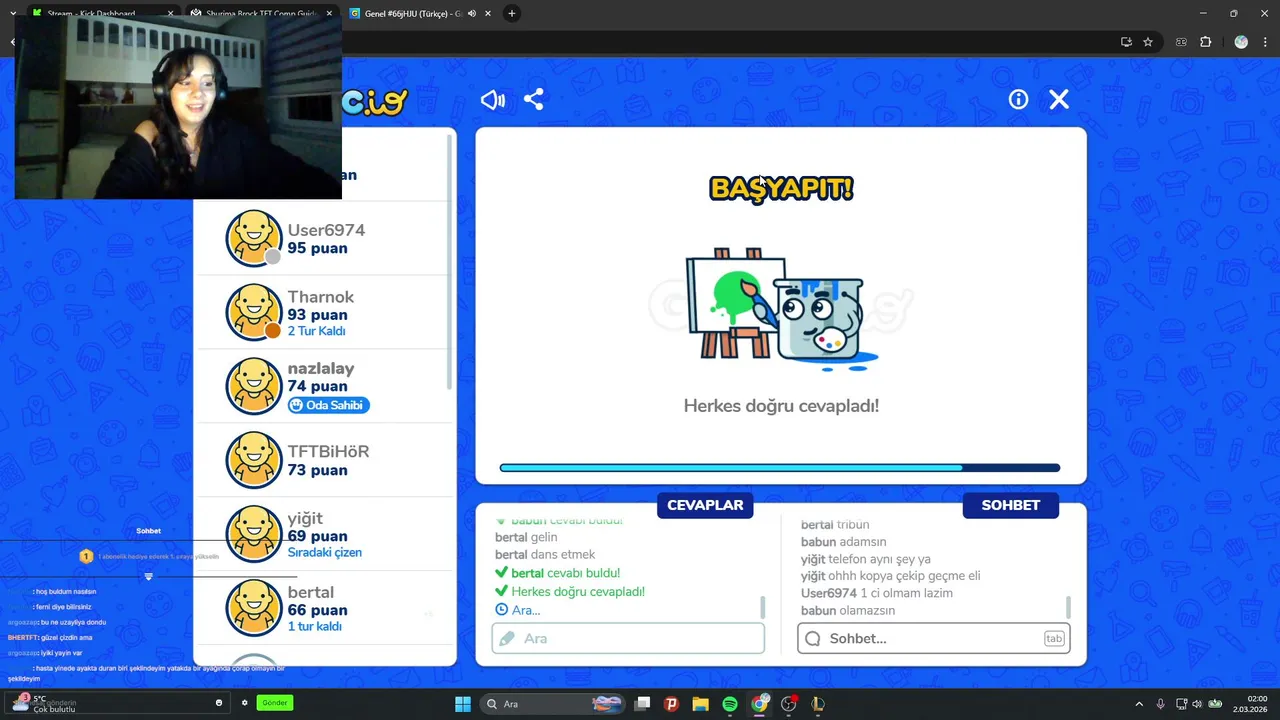Image resolution: width=1280 pixels, height=720 pixels.
Task: Click the player list scrollbar
Action: (449, 262)
